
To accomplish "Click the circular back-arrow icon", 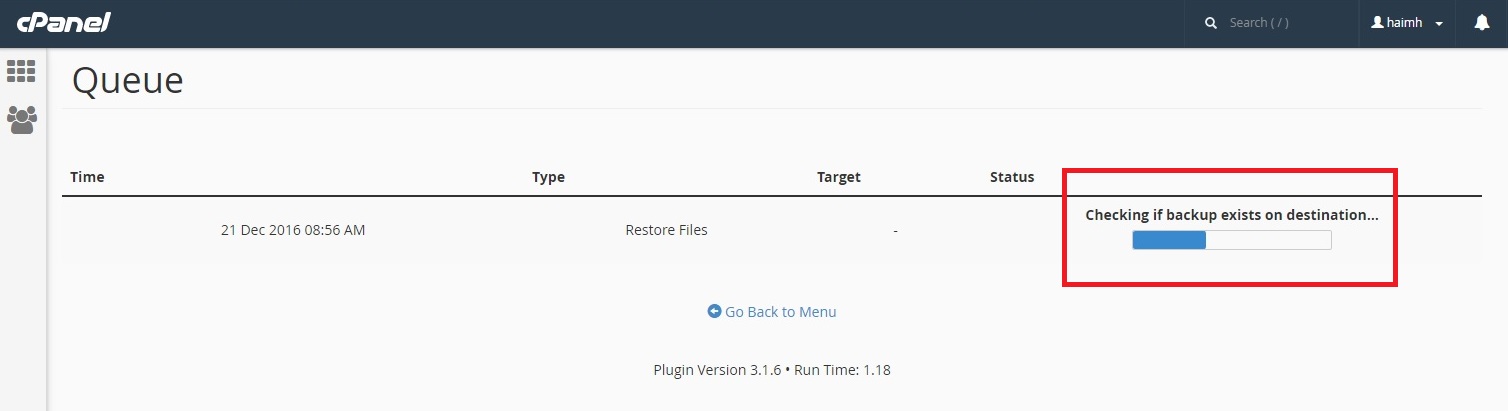I will pos(714,311).
